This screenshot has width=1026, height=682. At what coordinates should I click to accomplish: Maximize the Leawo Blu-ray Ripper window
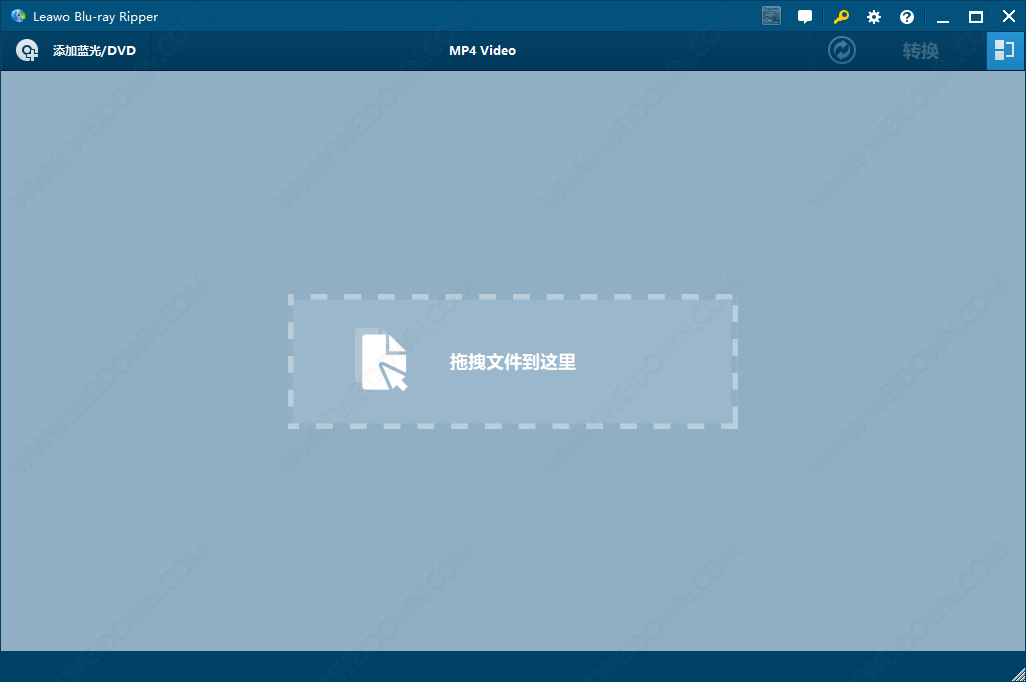click(x=976, y=17)
